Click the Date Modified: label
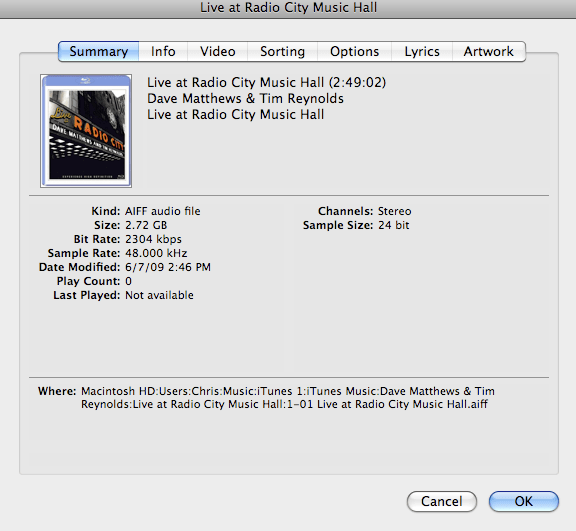The width and height of the screenshot is (576, 531). click(79, 267)
